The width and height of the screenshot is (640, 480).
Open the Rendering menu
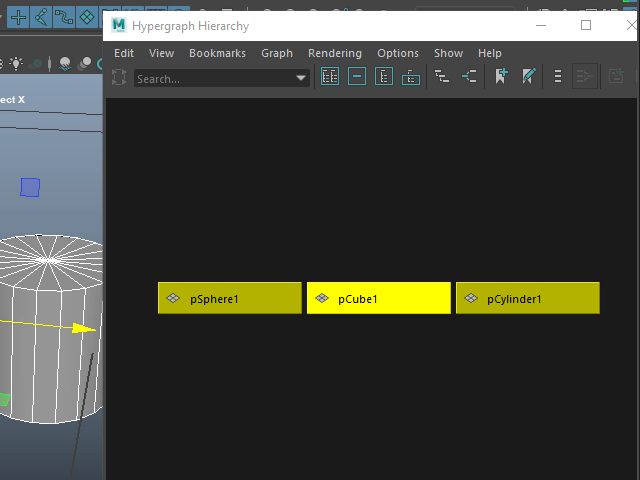click(x=335, y=53)
